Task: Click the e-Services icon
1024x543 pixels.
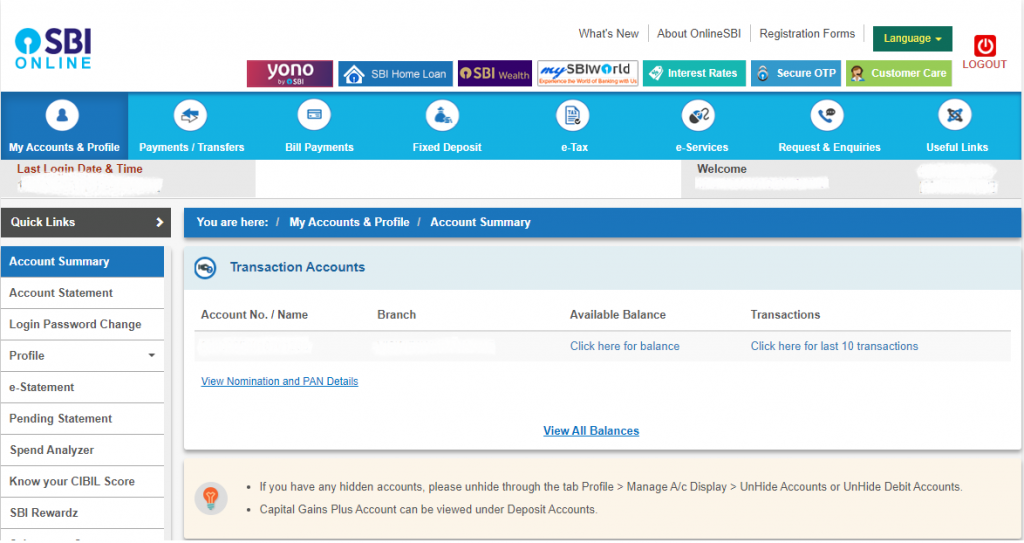Action: coord(698,116)
